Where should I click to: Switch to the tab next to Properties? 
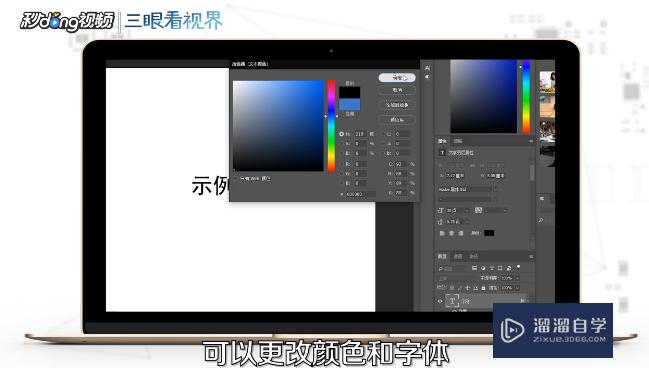pyautogui.click(x=458, y=141)
